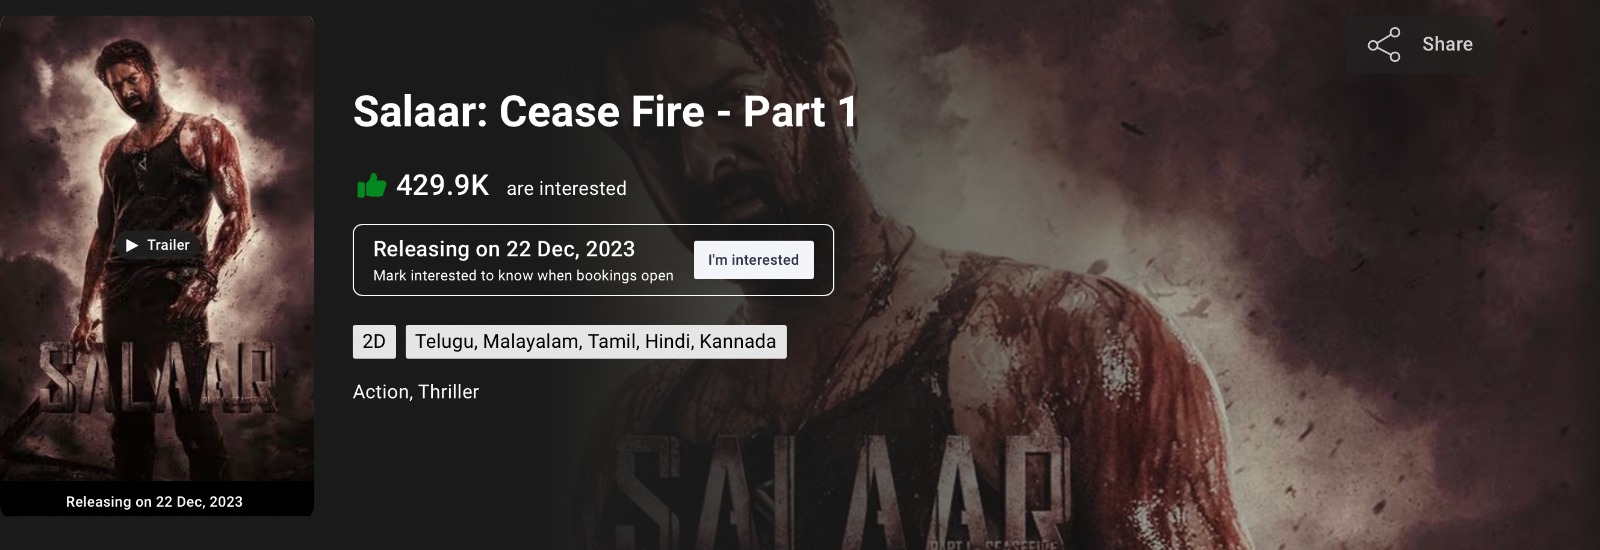The image size is (1600, 550).
Task: Click Telugu in the languages tag
Action: click(x=444, y=342)
